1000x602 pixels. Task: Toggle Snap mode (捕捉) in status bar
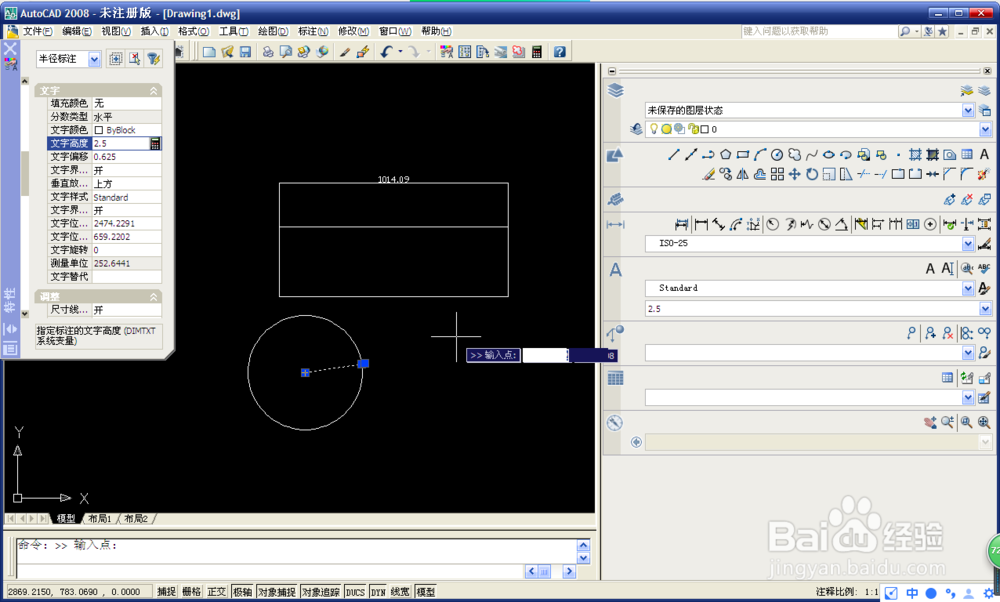click(166, 592)
